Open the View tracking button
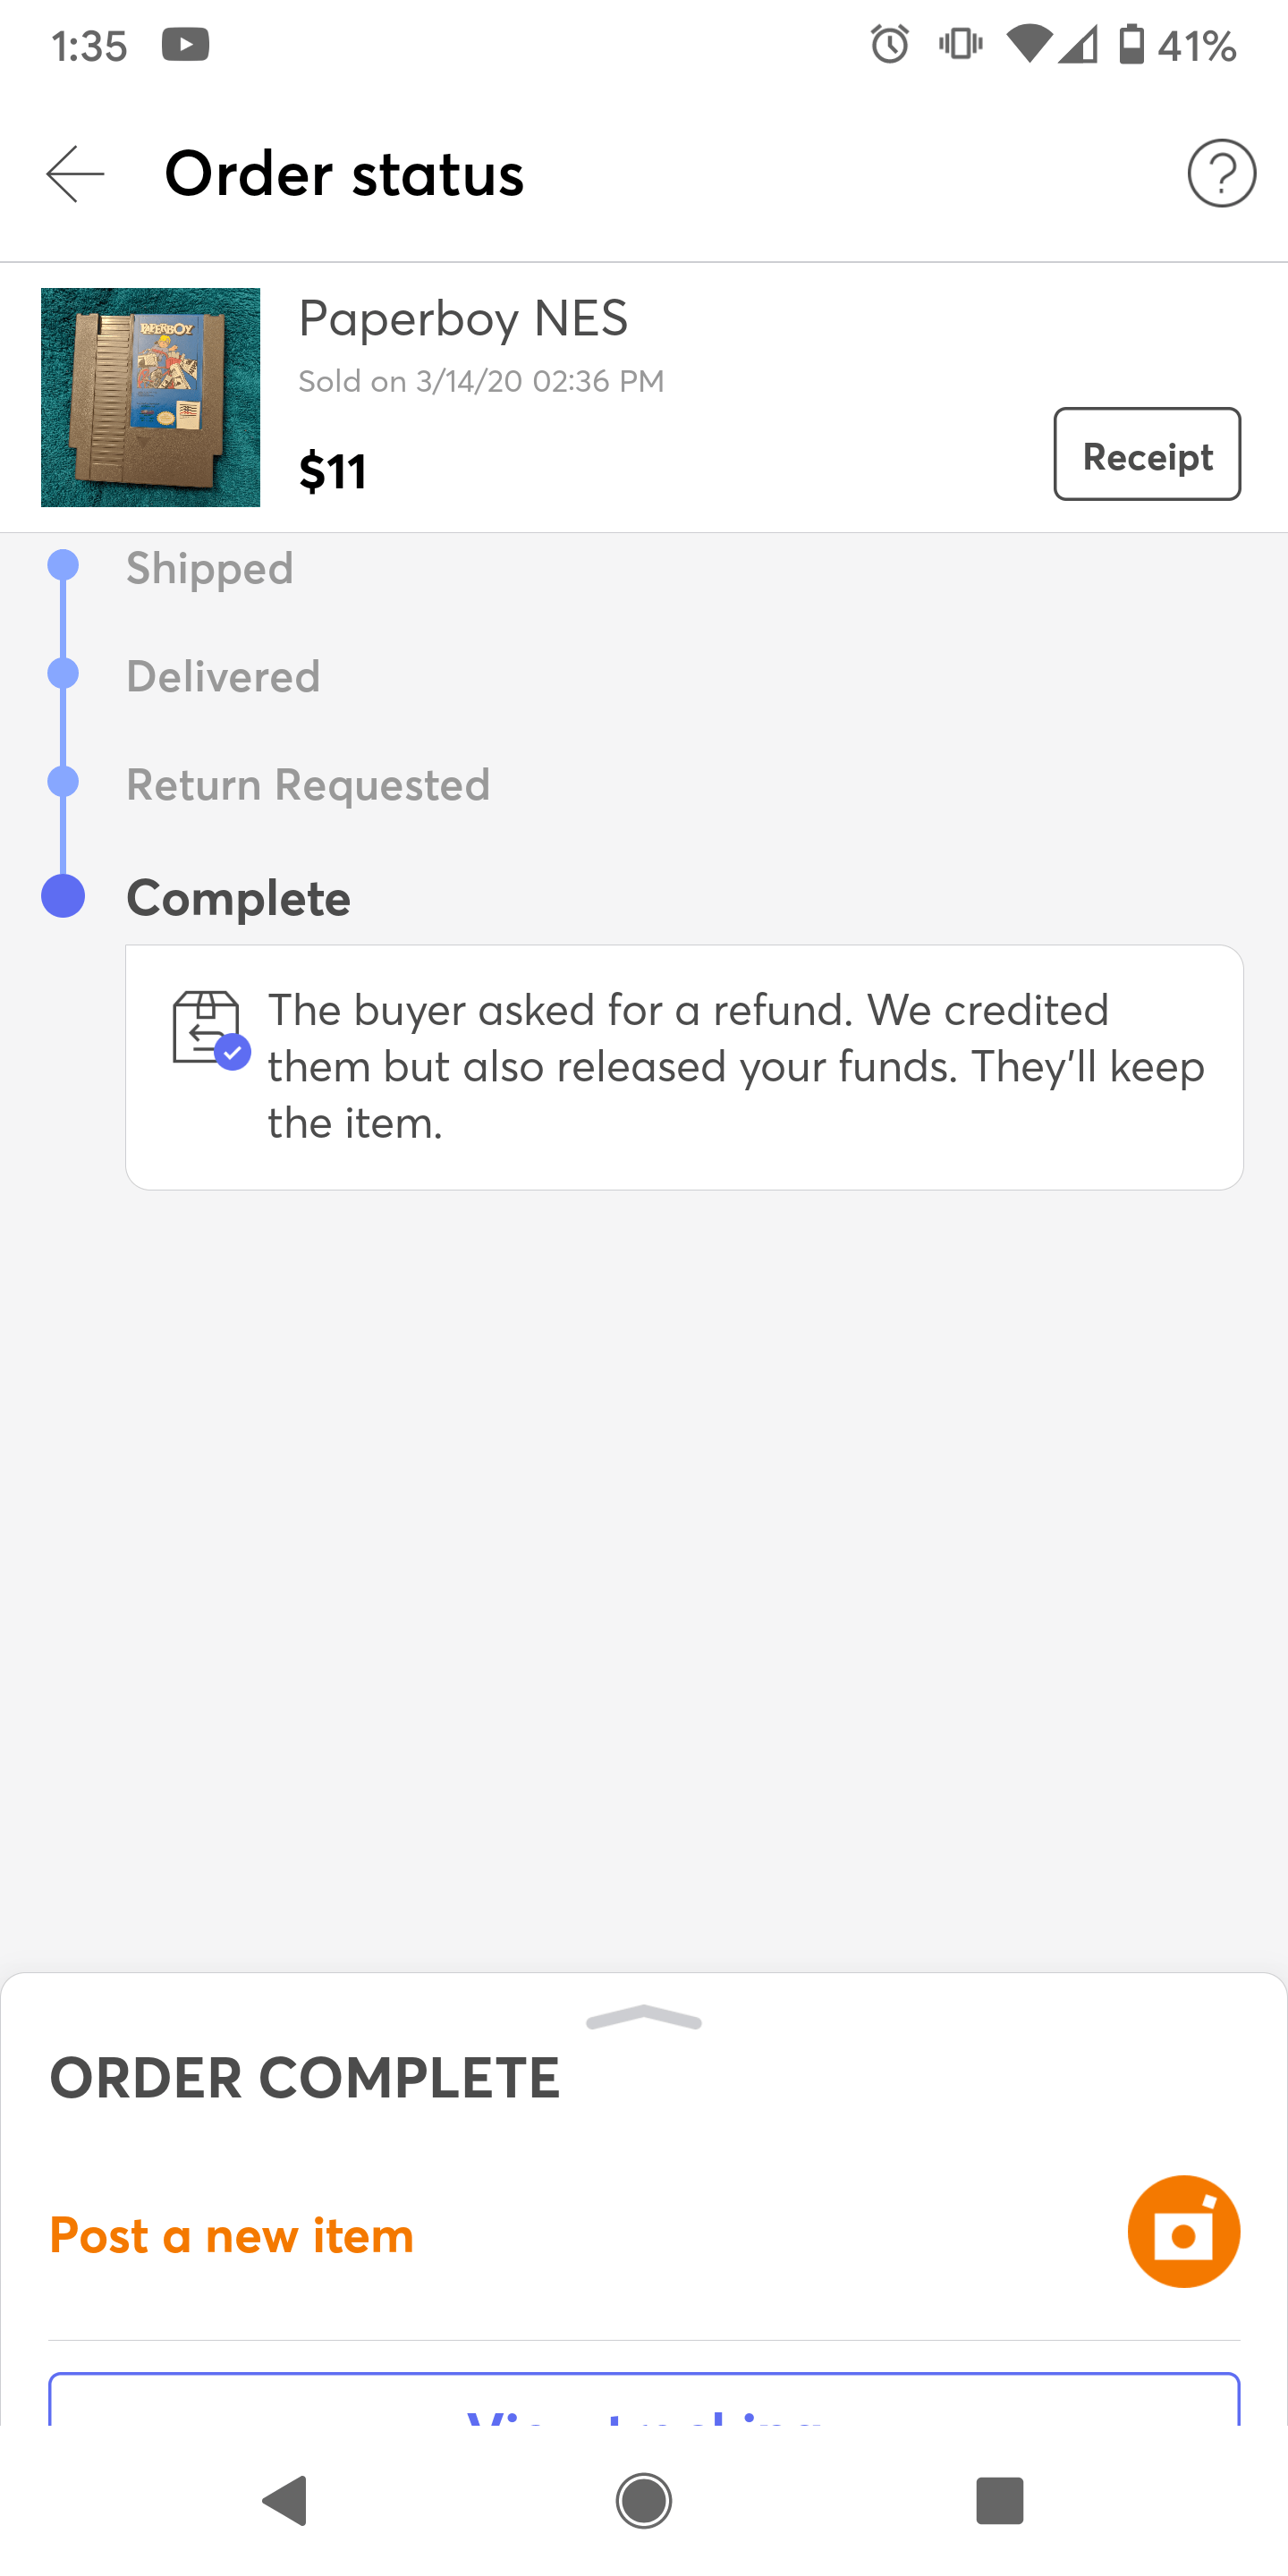Image resolution: width=1288 pixels, height=2576 pixels. (x=644, y=2420)
